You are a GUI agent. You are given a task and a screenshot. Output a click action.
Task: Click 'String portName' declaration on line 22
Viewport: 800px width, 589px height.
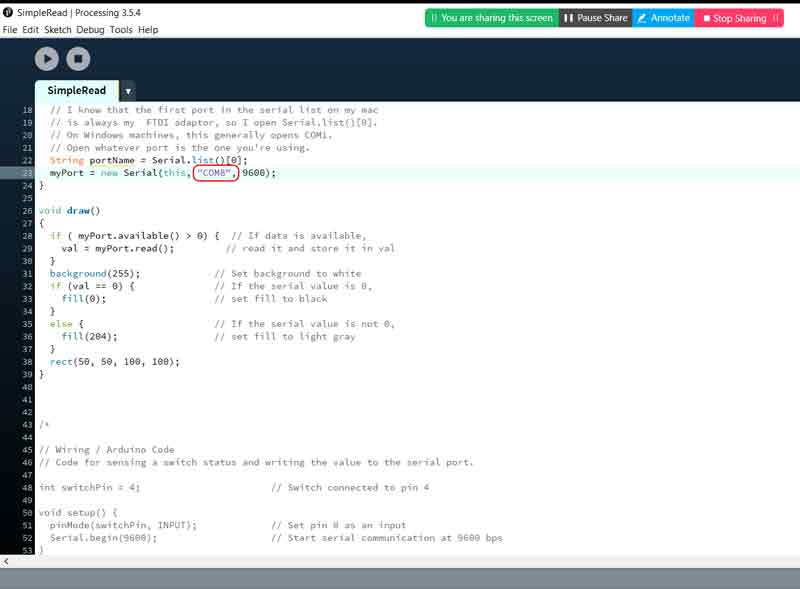[92, 160]
